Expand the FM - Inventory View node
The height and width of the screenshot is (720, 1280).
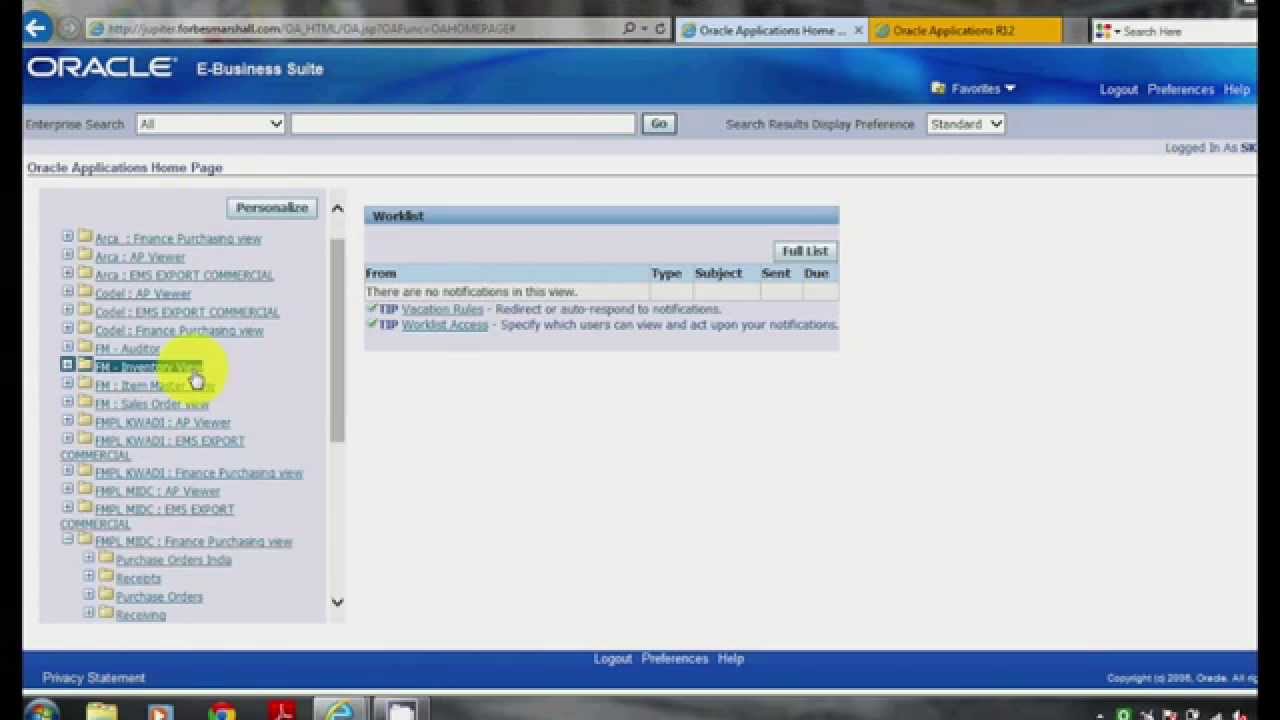click(68, 365)
